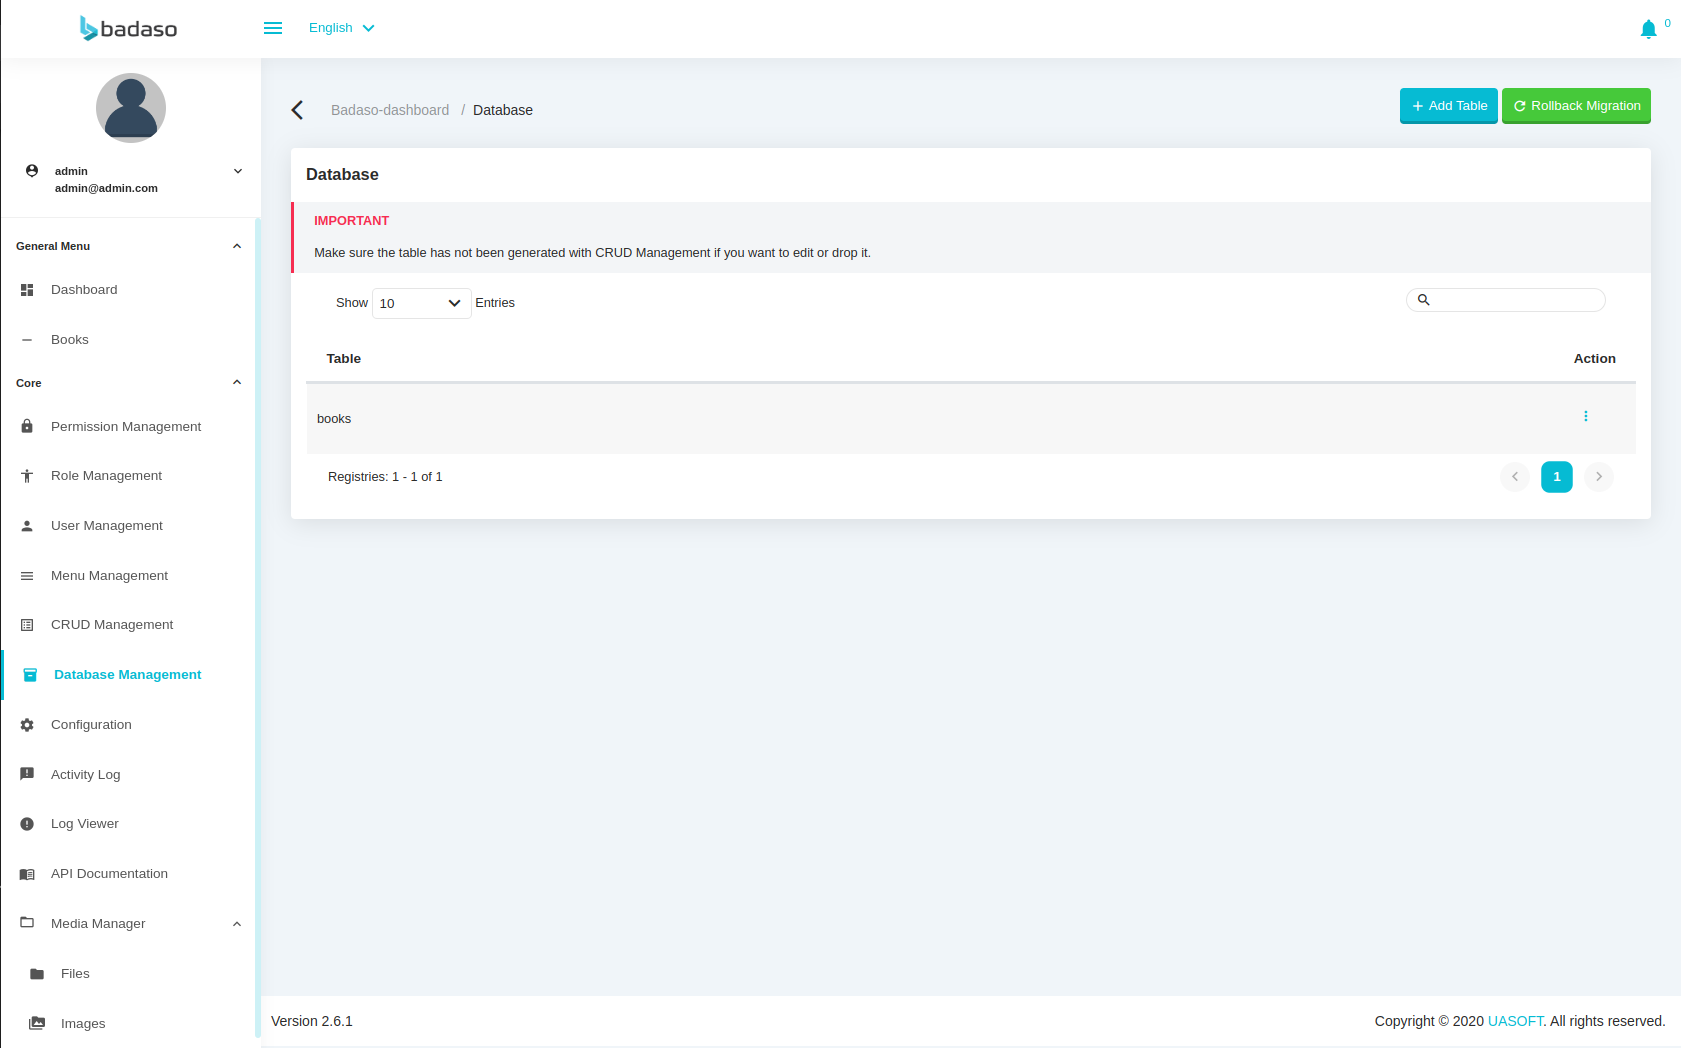Screen dimensions: 1681x1048
Task: Click the search magnifier icon
Action: coord(1424,300)
